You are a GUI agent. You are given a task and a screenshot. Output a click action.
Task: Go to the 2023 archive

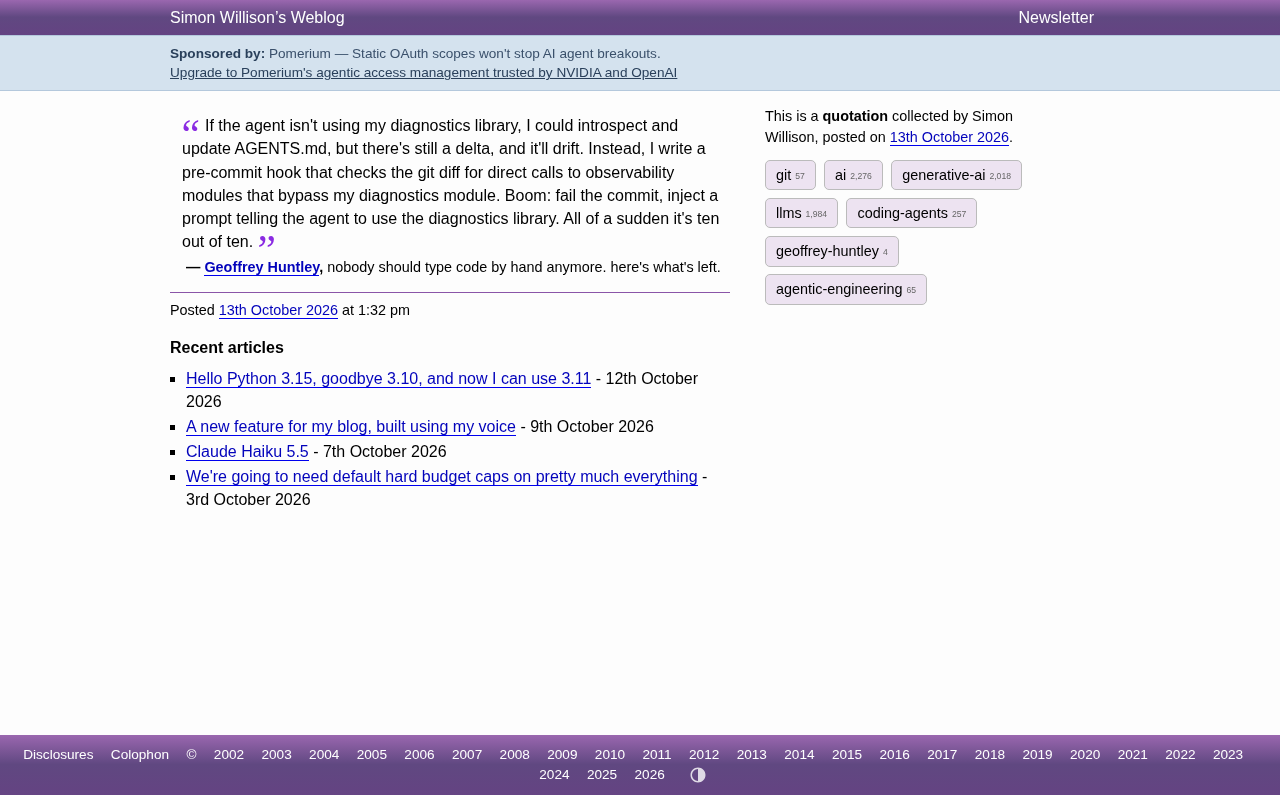1228,755
